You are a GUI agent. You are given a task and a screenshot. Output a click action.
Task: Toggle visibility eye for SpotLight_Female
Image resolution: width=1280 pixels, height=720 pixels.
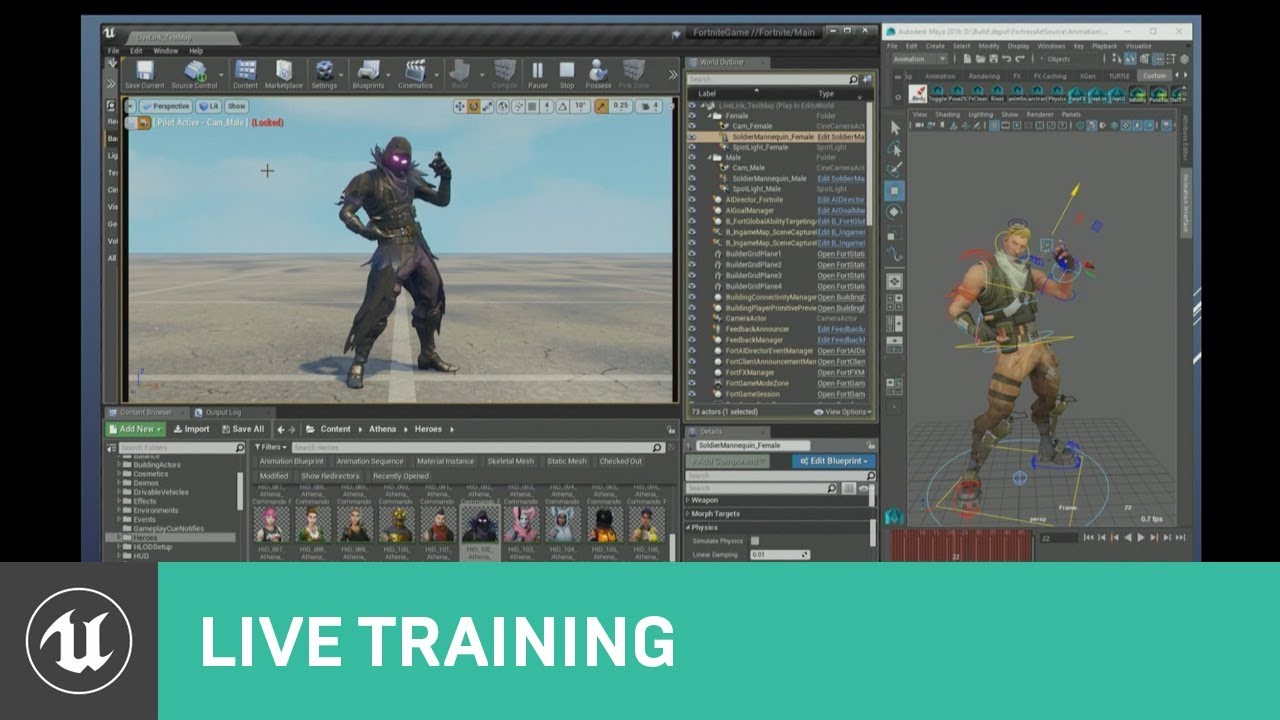pyautogui.click(x=691, y=147)
